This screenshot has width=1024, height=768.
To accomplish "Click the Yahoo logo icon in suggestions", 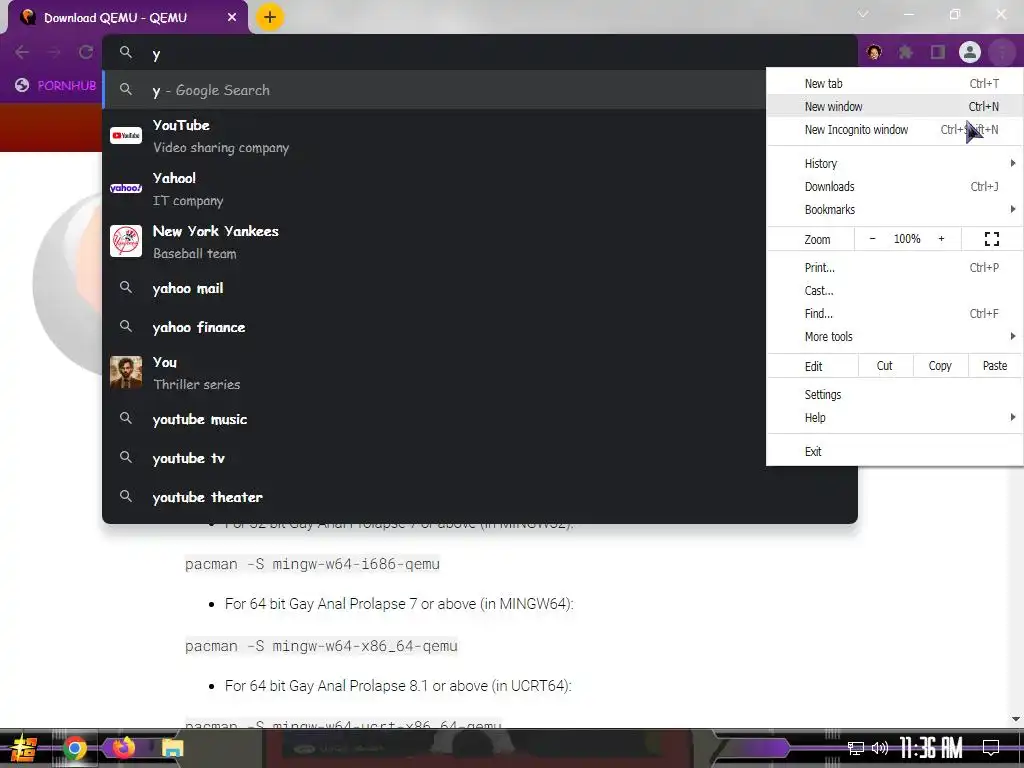I will click(126, 188).
